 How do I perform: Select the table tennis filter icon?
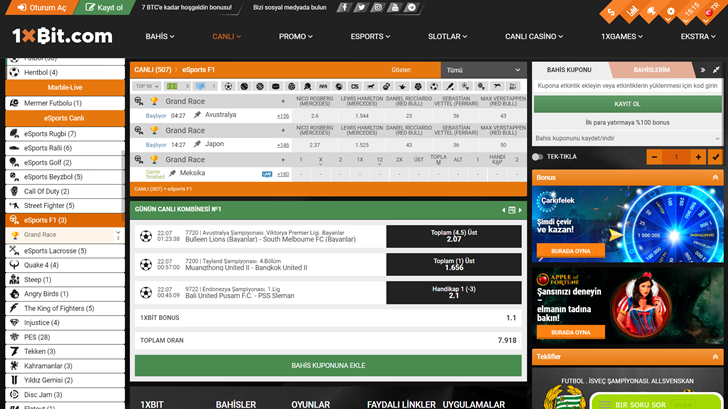pyautogui.click(x=307, y=86)
